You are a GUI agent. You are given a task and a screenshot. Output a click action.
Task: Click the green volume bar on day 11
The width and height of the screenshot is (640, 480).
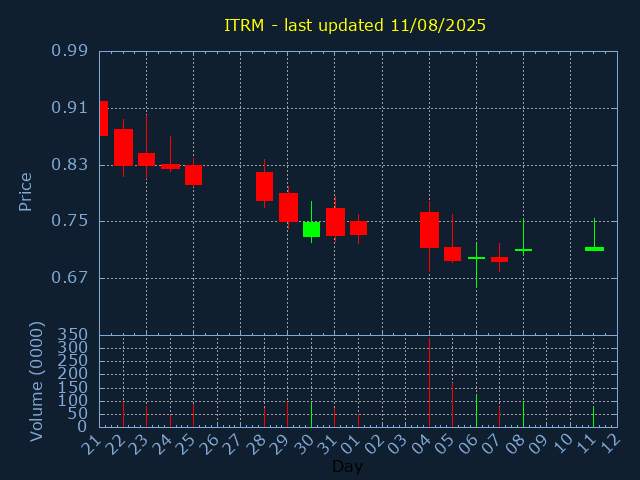[593, 416]
